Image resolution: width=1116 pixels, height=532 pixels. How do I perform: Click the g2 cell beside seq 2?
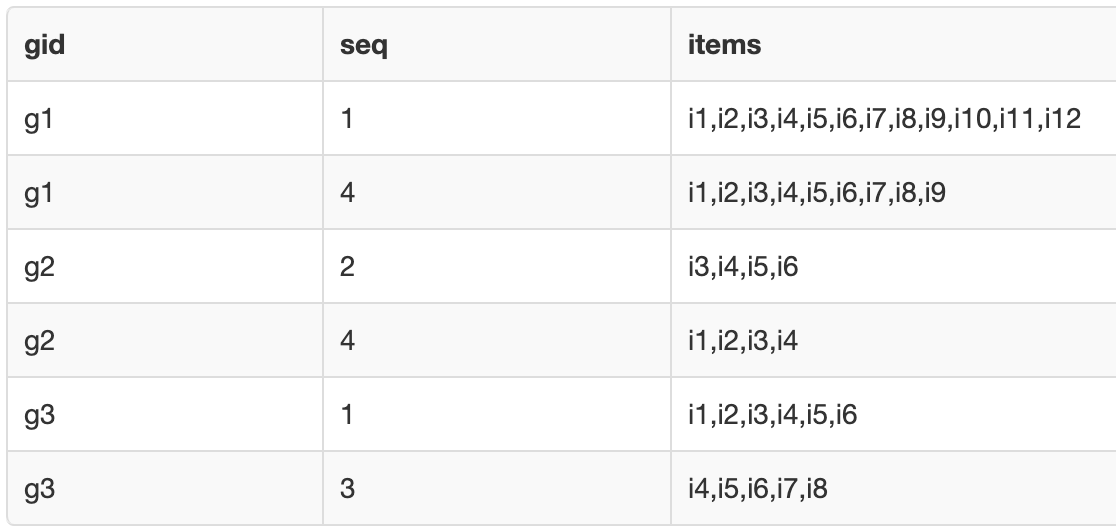tap(40, 268)
